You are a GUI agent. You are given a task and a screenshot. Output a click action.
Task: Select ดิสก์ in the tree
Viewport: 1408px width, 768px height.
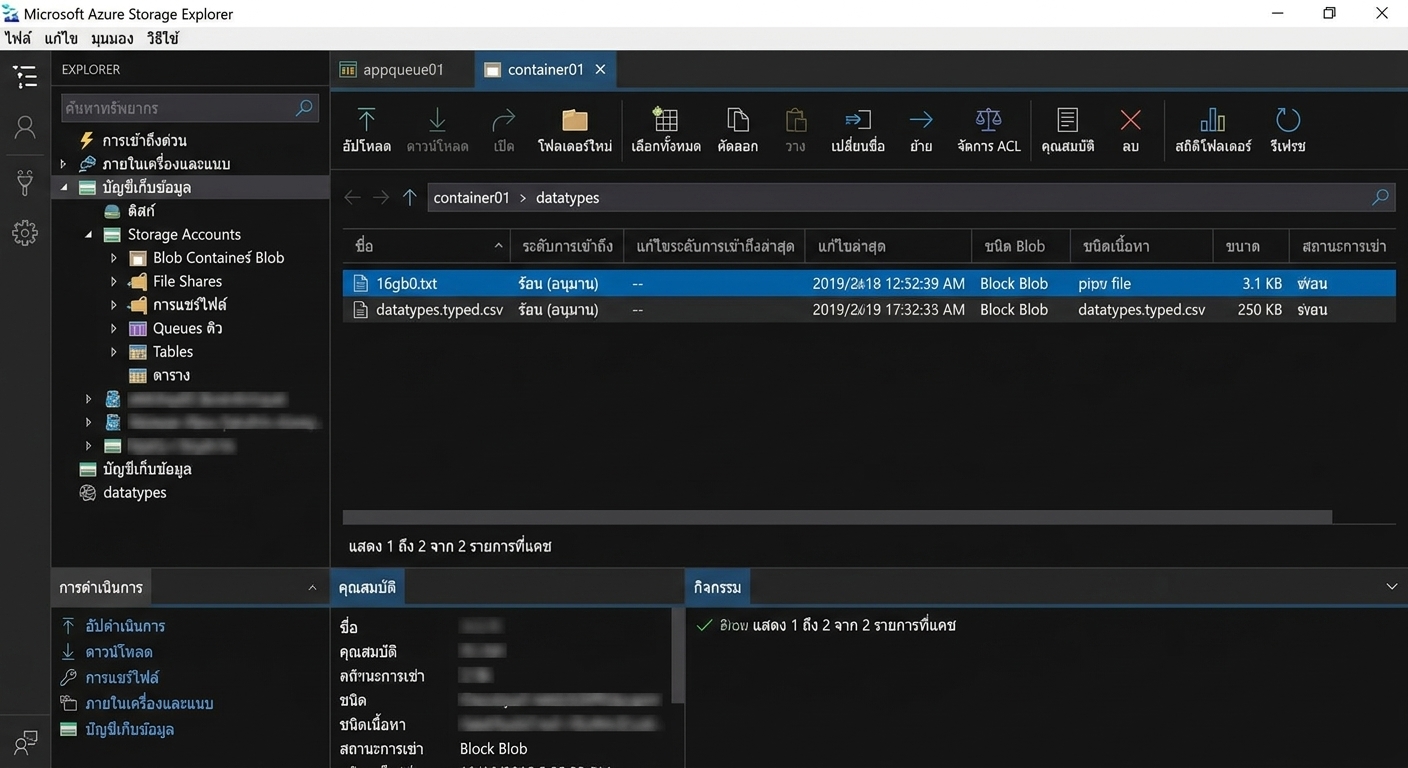coord(141,211)
